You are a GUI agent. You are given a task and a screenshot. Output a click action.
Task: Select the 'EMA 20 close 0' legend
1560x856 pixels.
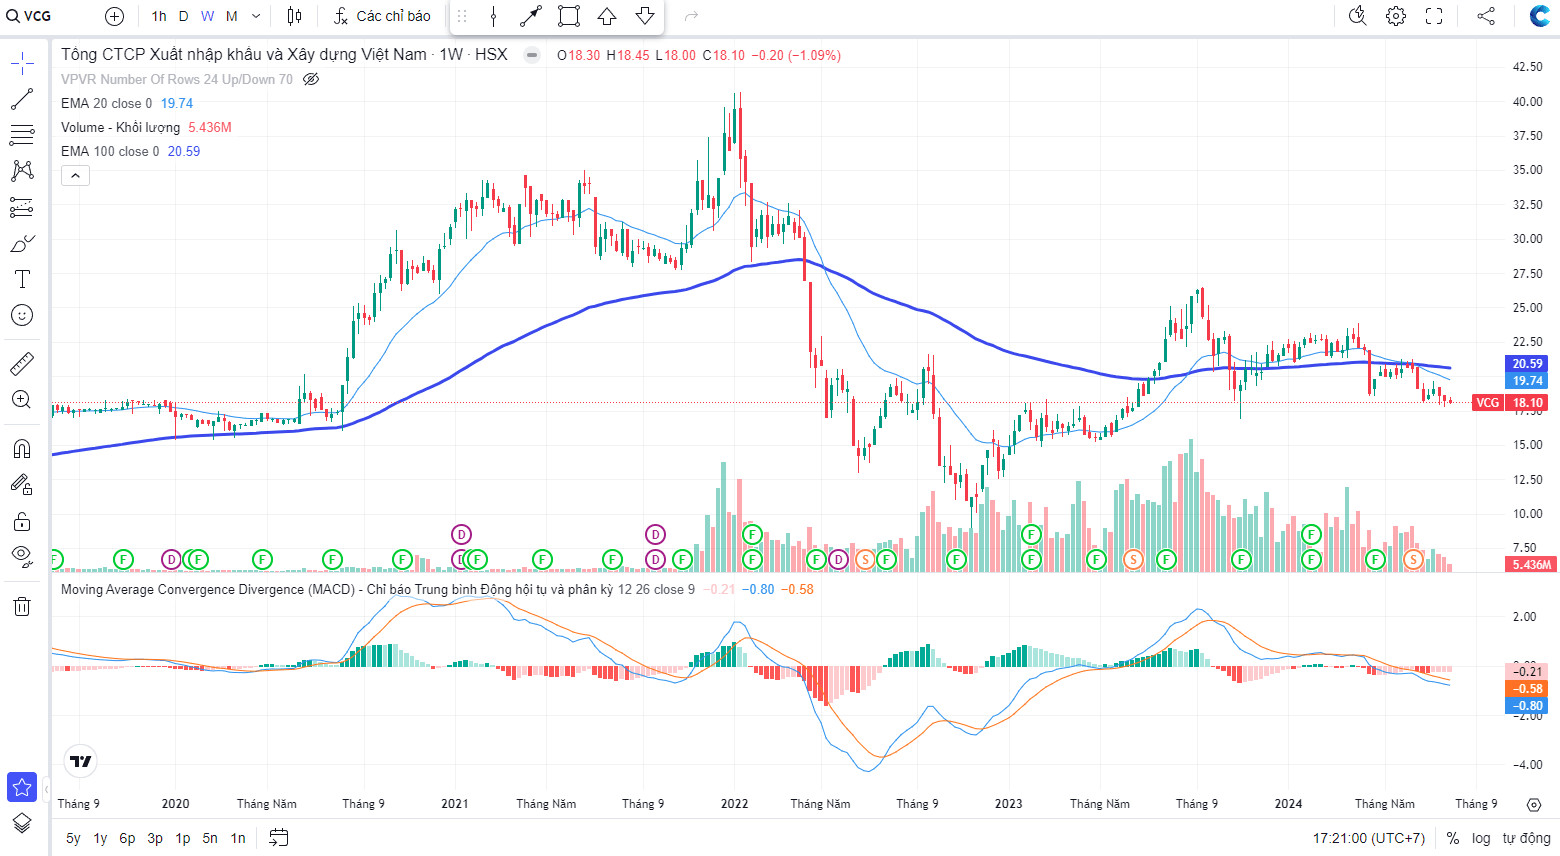[x=106, y=103]
